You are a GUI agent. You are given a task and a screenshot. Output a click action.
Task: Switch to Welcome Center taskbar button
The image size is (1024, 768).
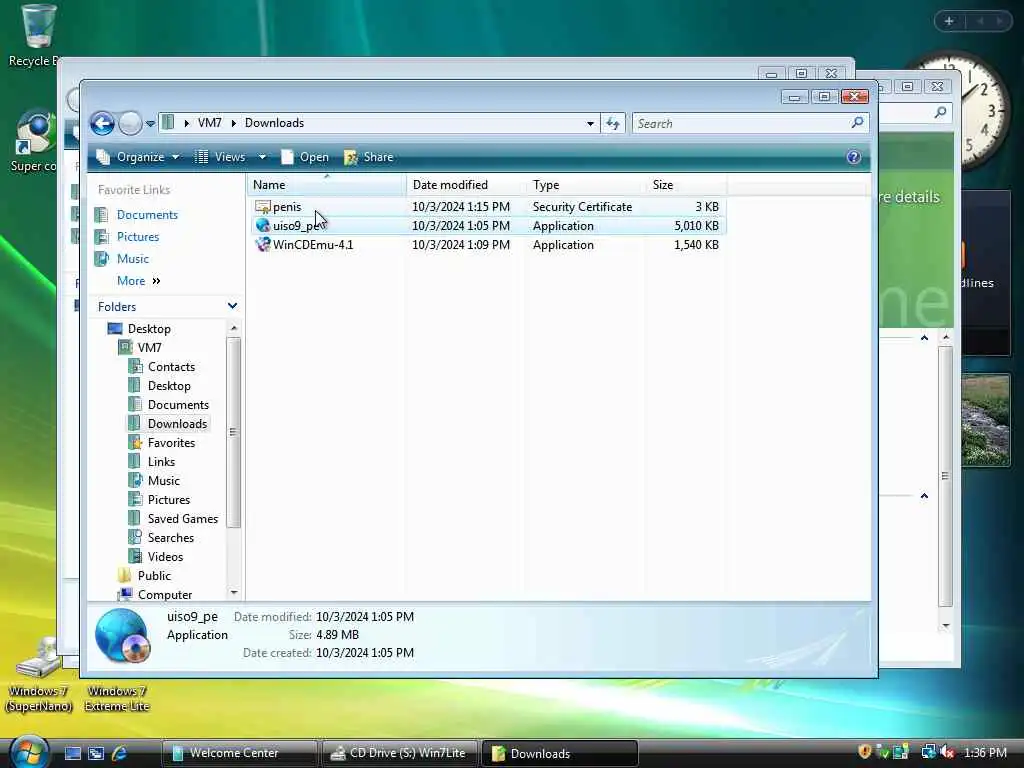239,753
